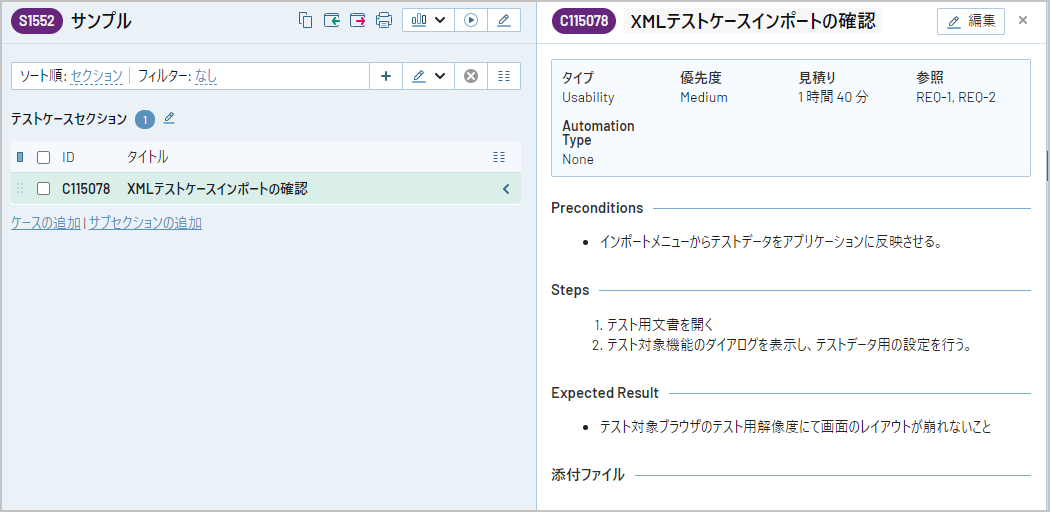Viewport: 1050px width, 512px height.
Task: Click the 優先度 field label
Action: (x=700, y=78)
